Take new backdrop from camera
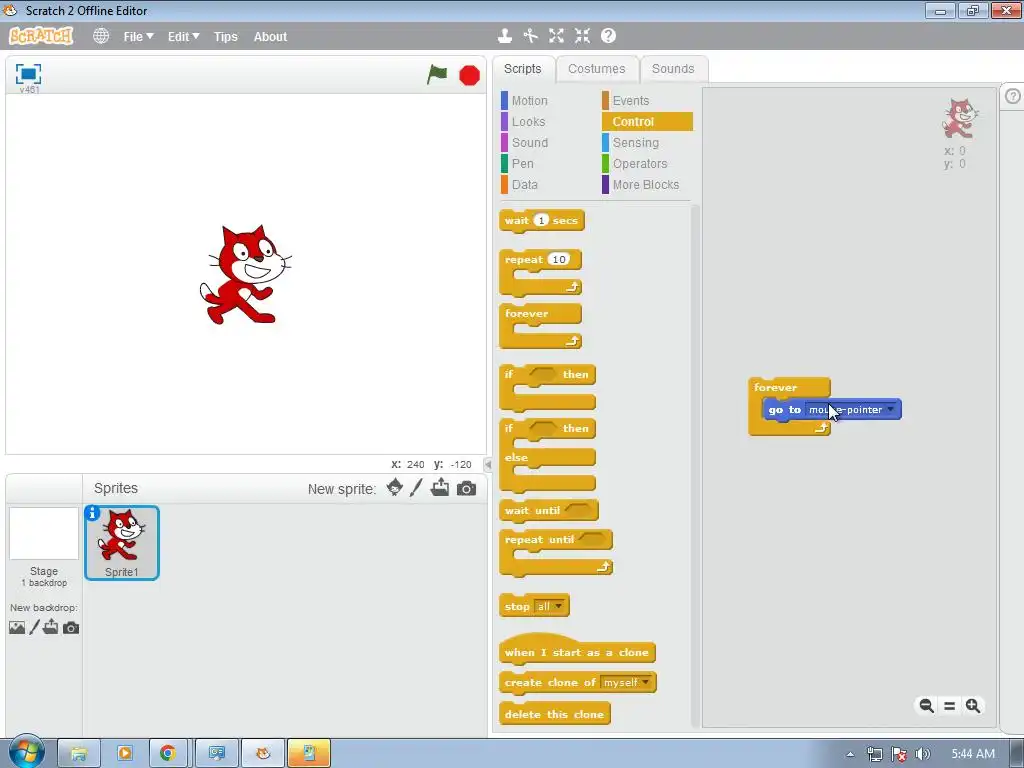Screen dimensions: 1024x768 pos(71,628)
